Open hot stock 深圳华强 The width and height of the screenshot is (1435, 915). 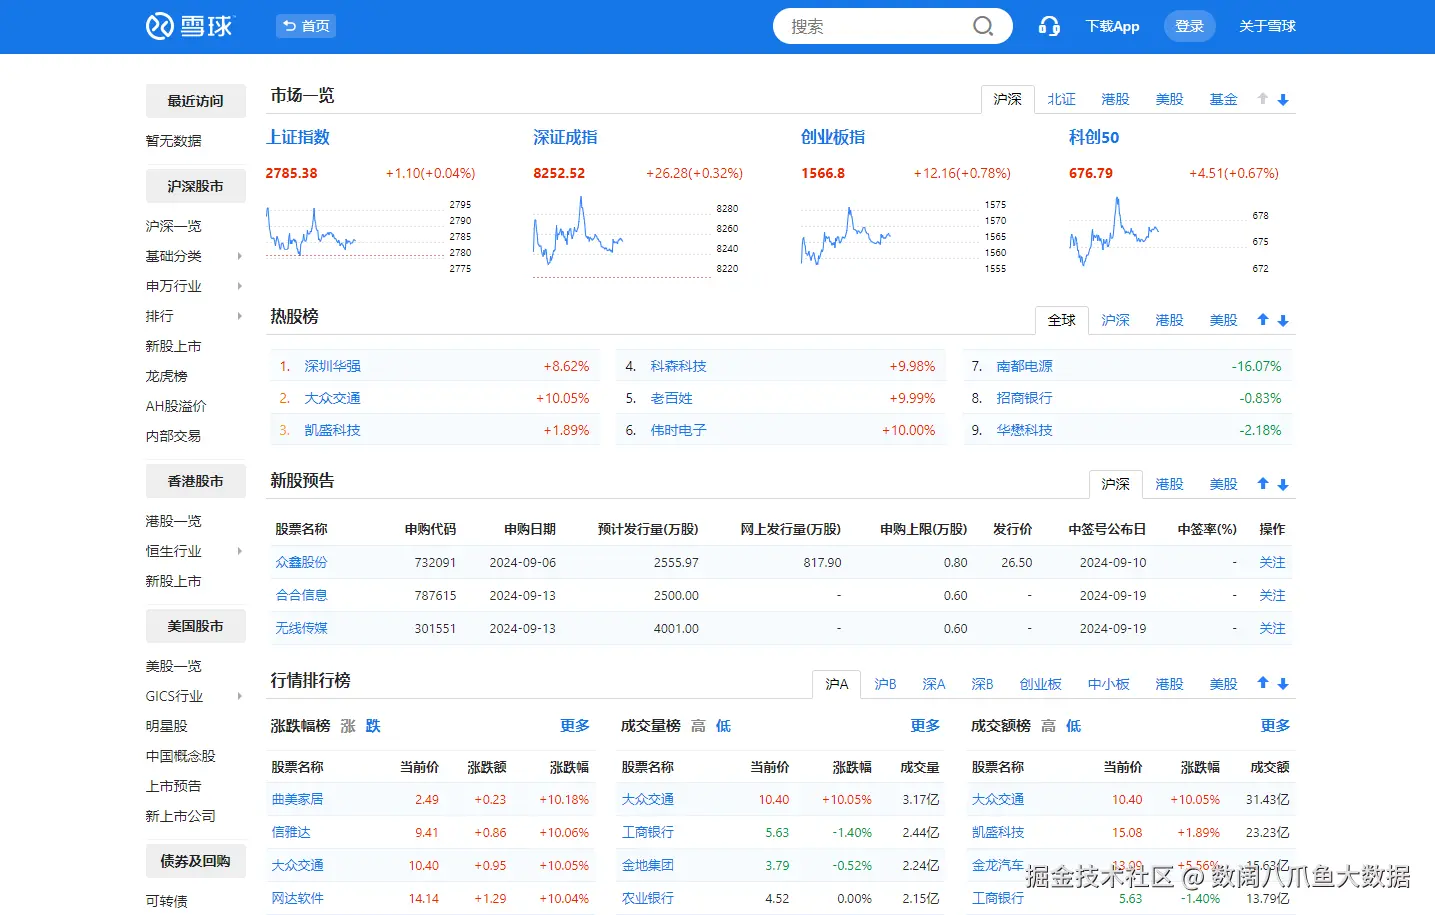pyautogui.click(x=332, y=366)
